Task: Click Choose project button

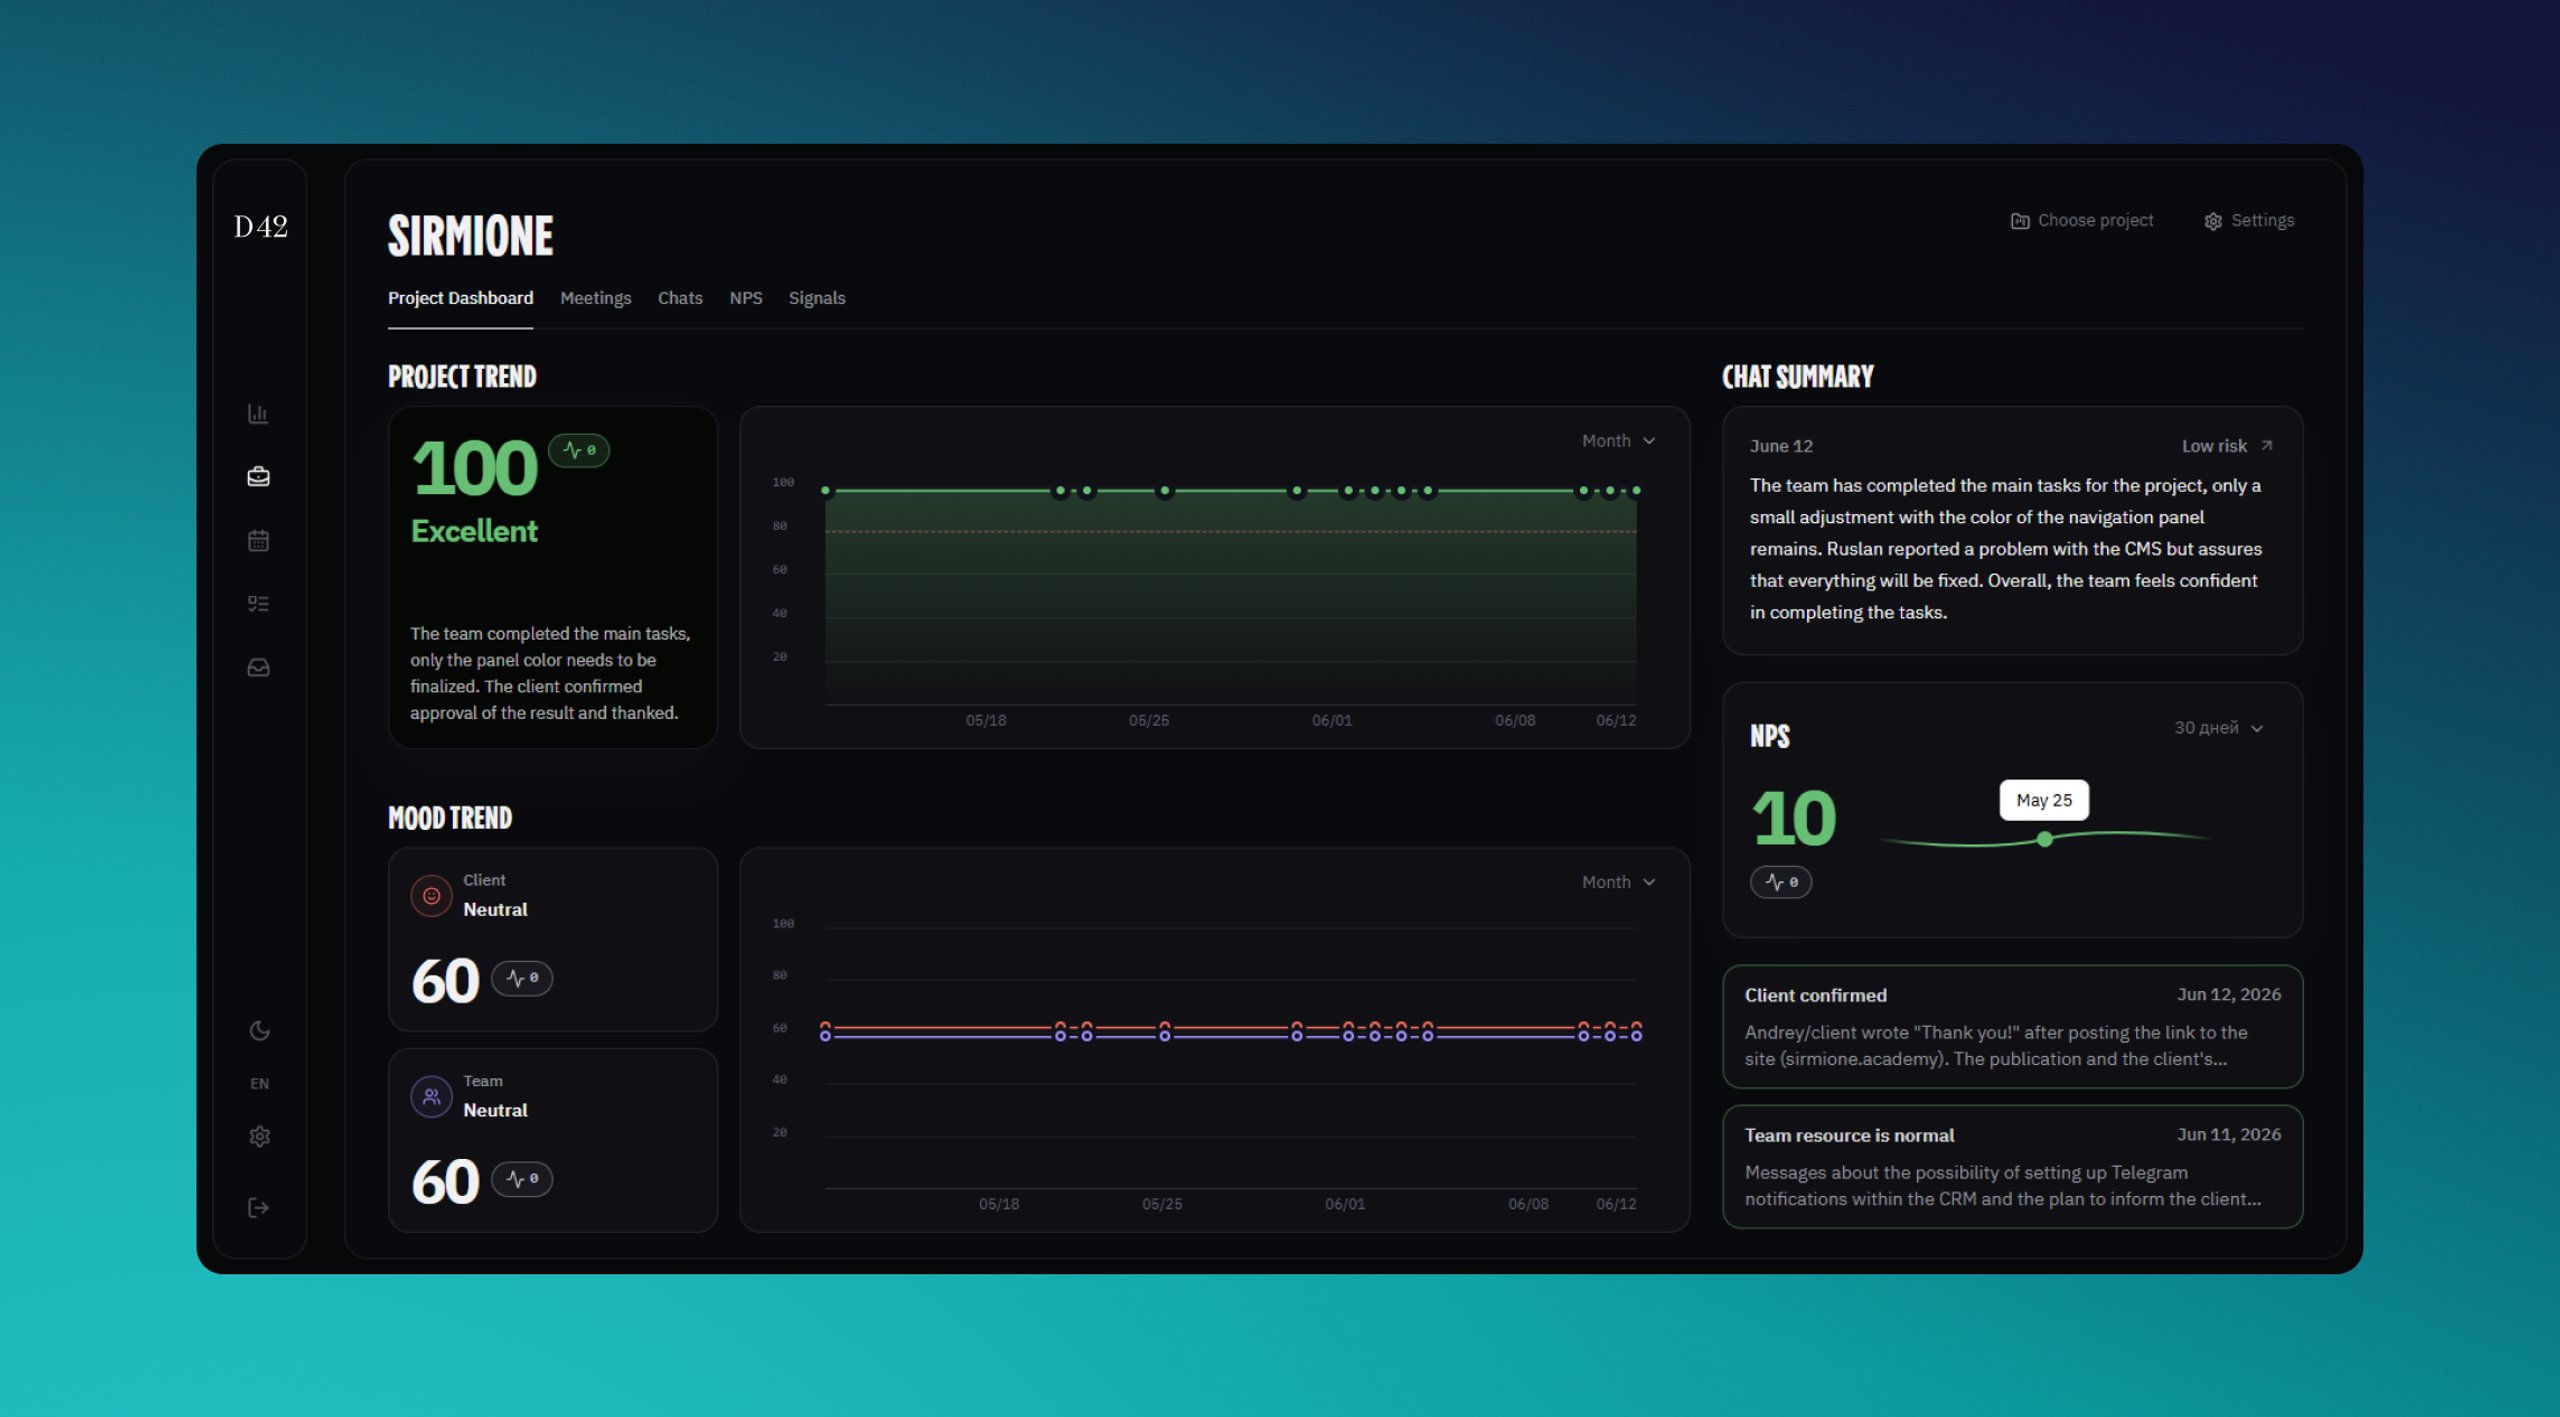Action: pos(2081,220)
